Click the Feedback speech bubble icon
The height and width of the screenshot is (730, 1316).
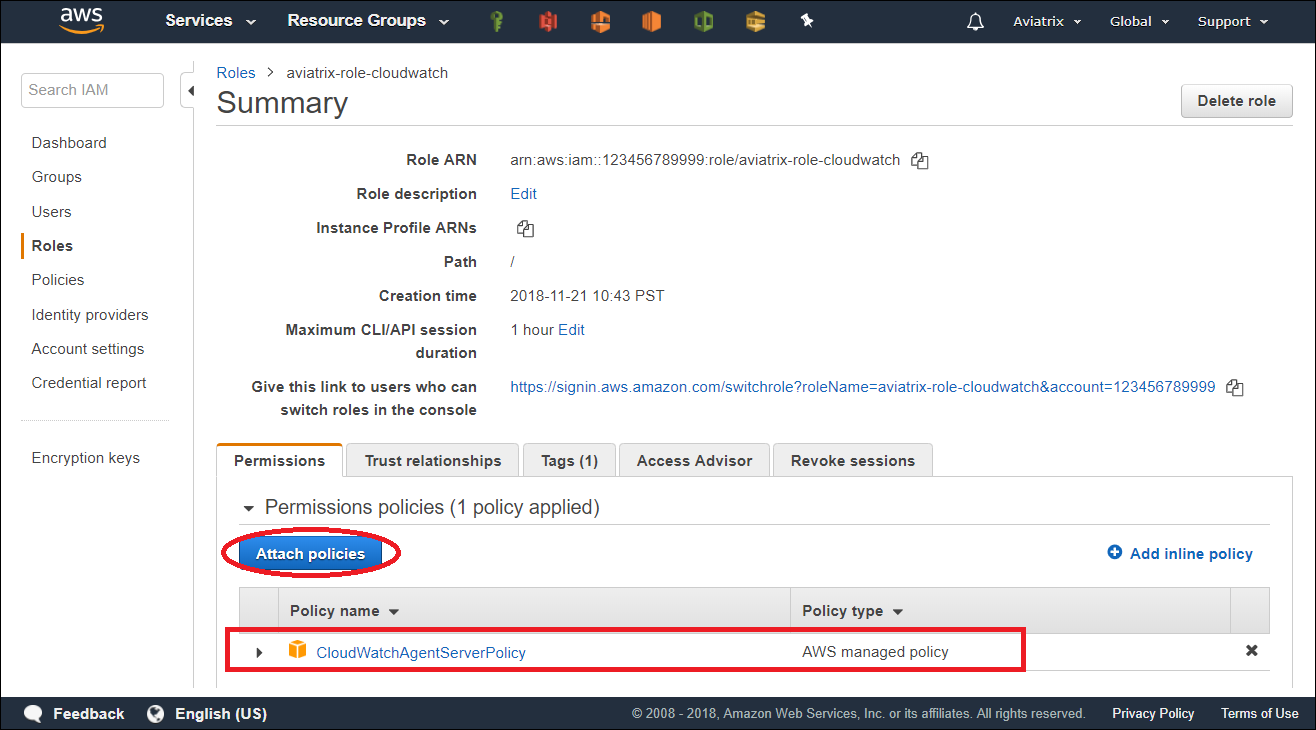[33, 713]
